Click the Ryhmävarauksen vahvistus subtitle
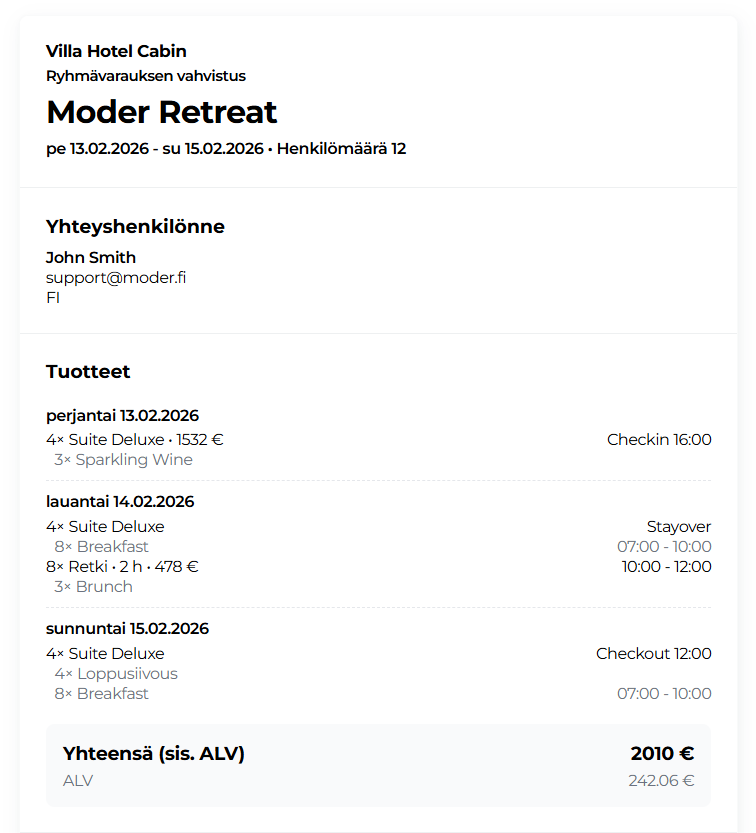The image size is (756, 833). 146,76
